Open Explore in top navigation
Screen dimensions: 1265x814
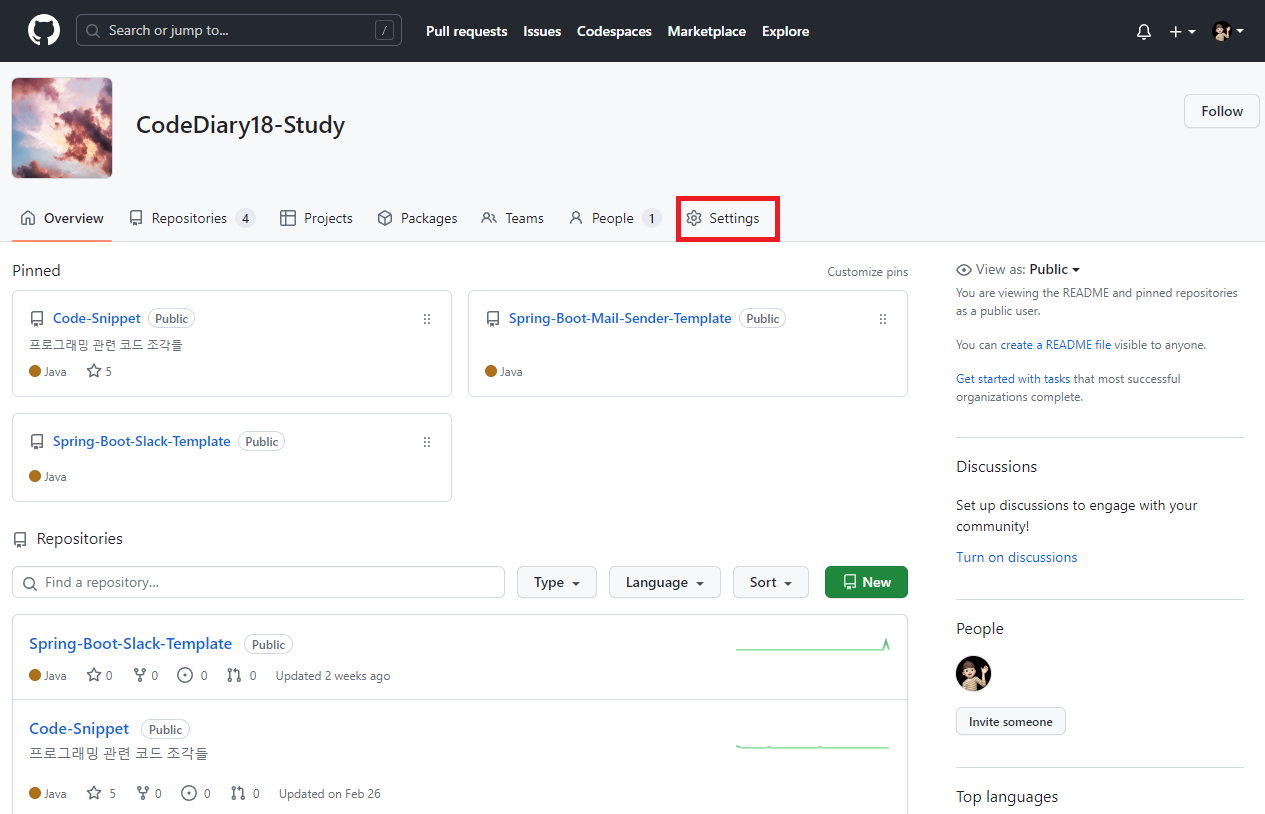785,32
